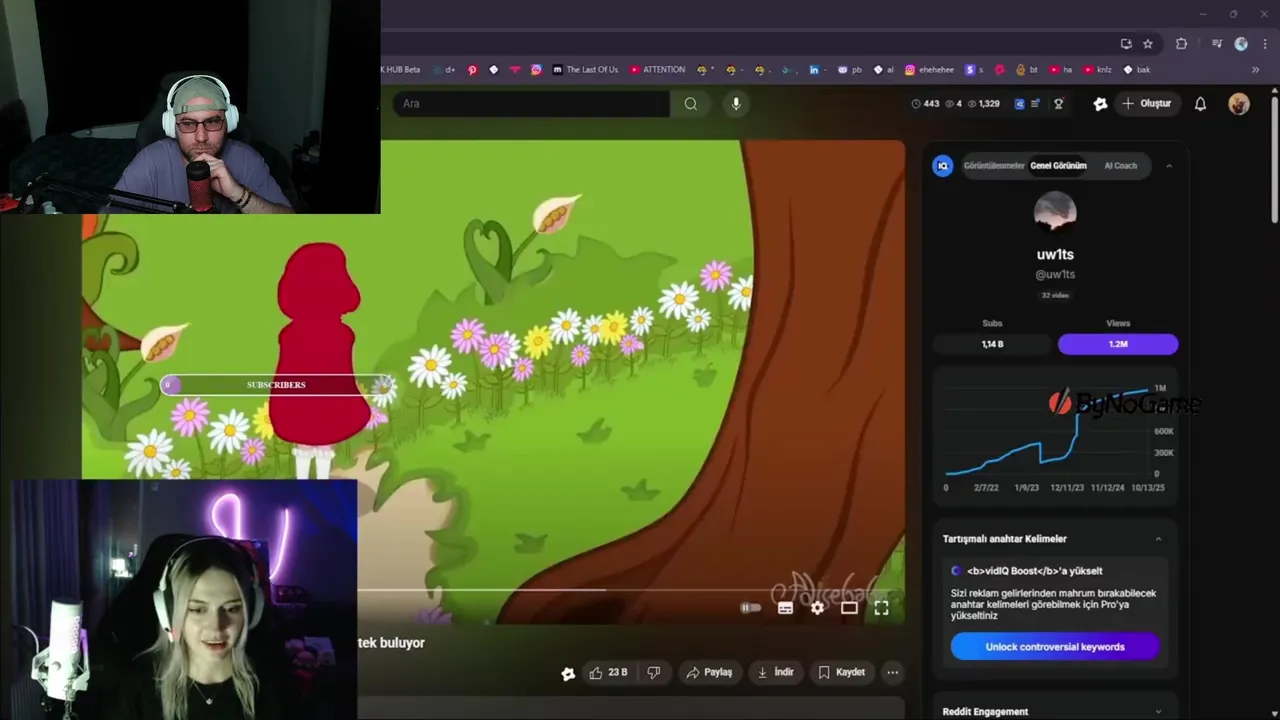Select the Subs 1,14 B metric pill

pos(992,344)
